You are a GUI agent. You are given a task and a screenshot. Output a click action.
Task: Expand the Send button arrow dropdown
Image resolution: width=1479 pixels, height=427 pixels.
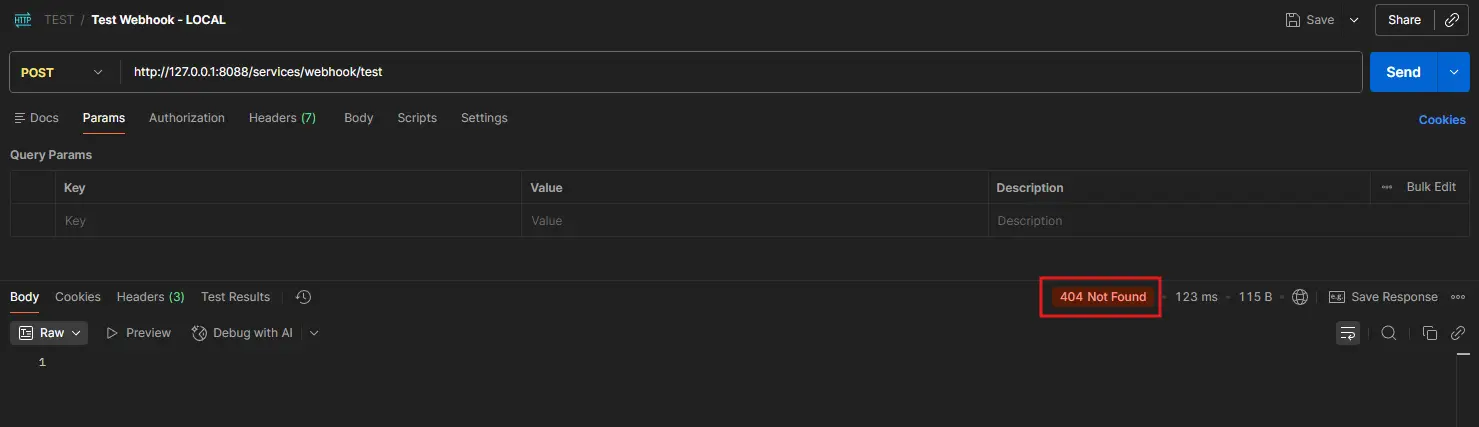[x=1453, y=72]
